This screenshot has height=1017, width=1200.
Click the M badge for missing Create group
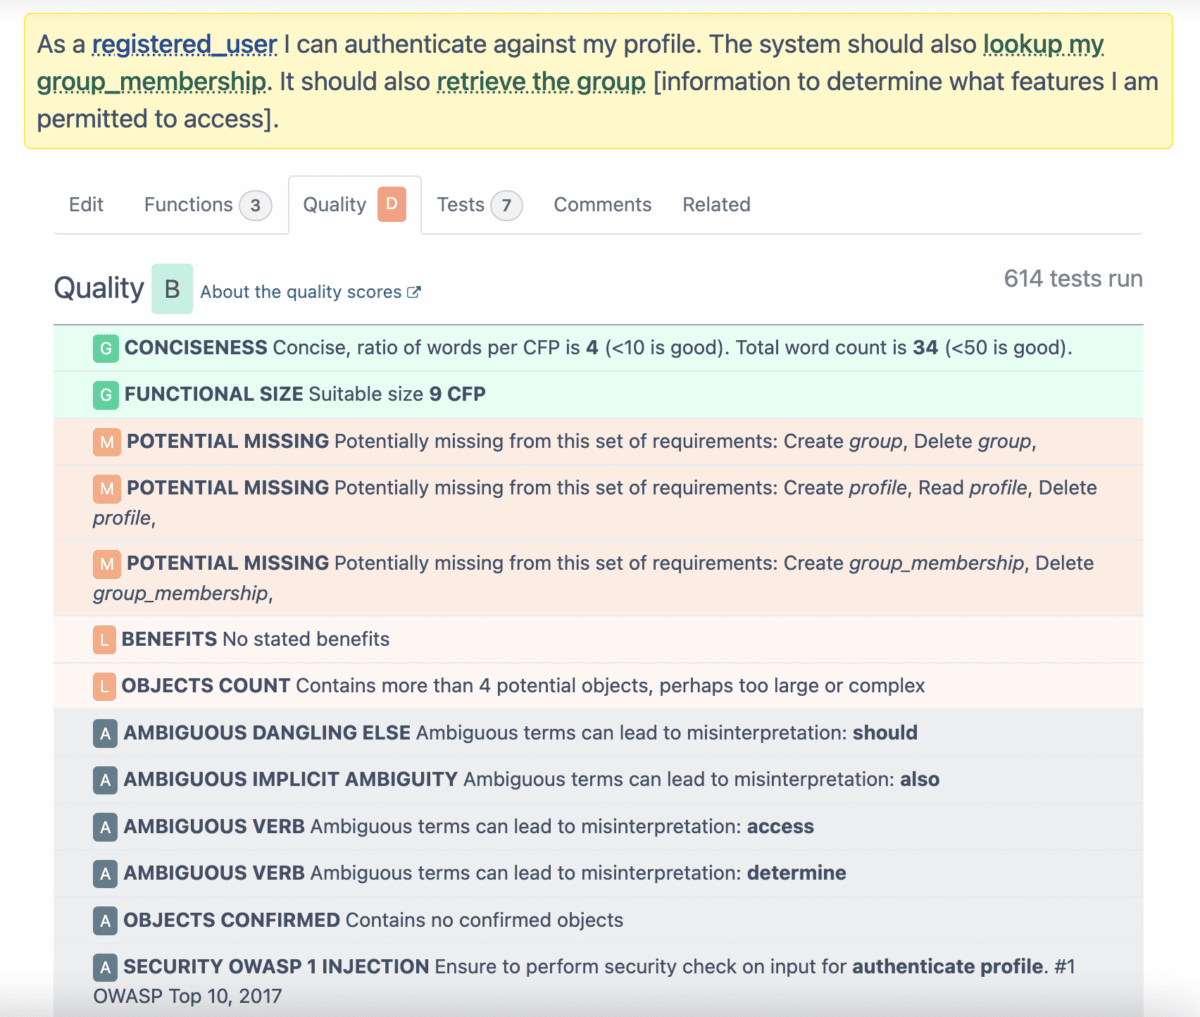(106, 442)
